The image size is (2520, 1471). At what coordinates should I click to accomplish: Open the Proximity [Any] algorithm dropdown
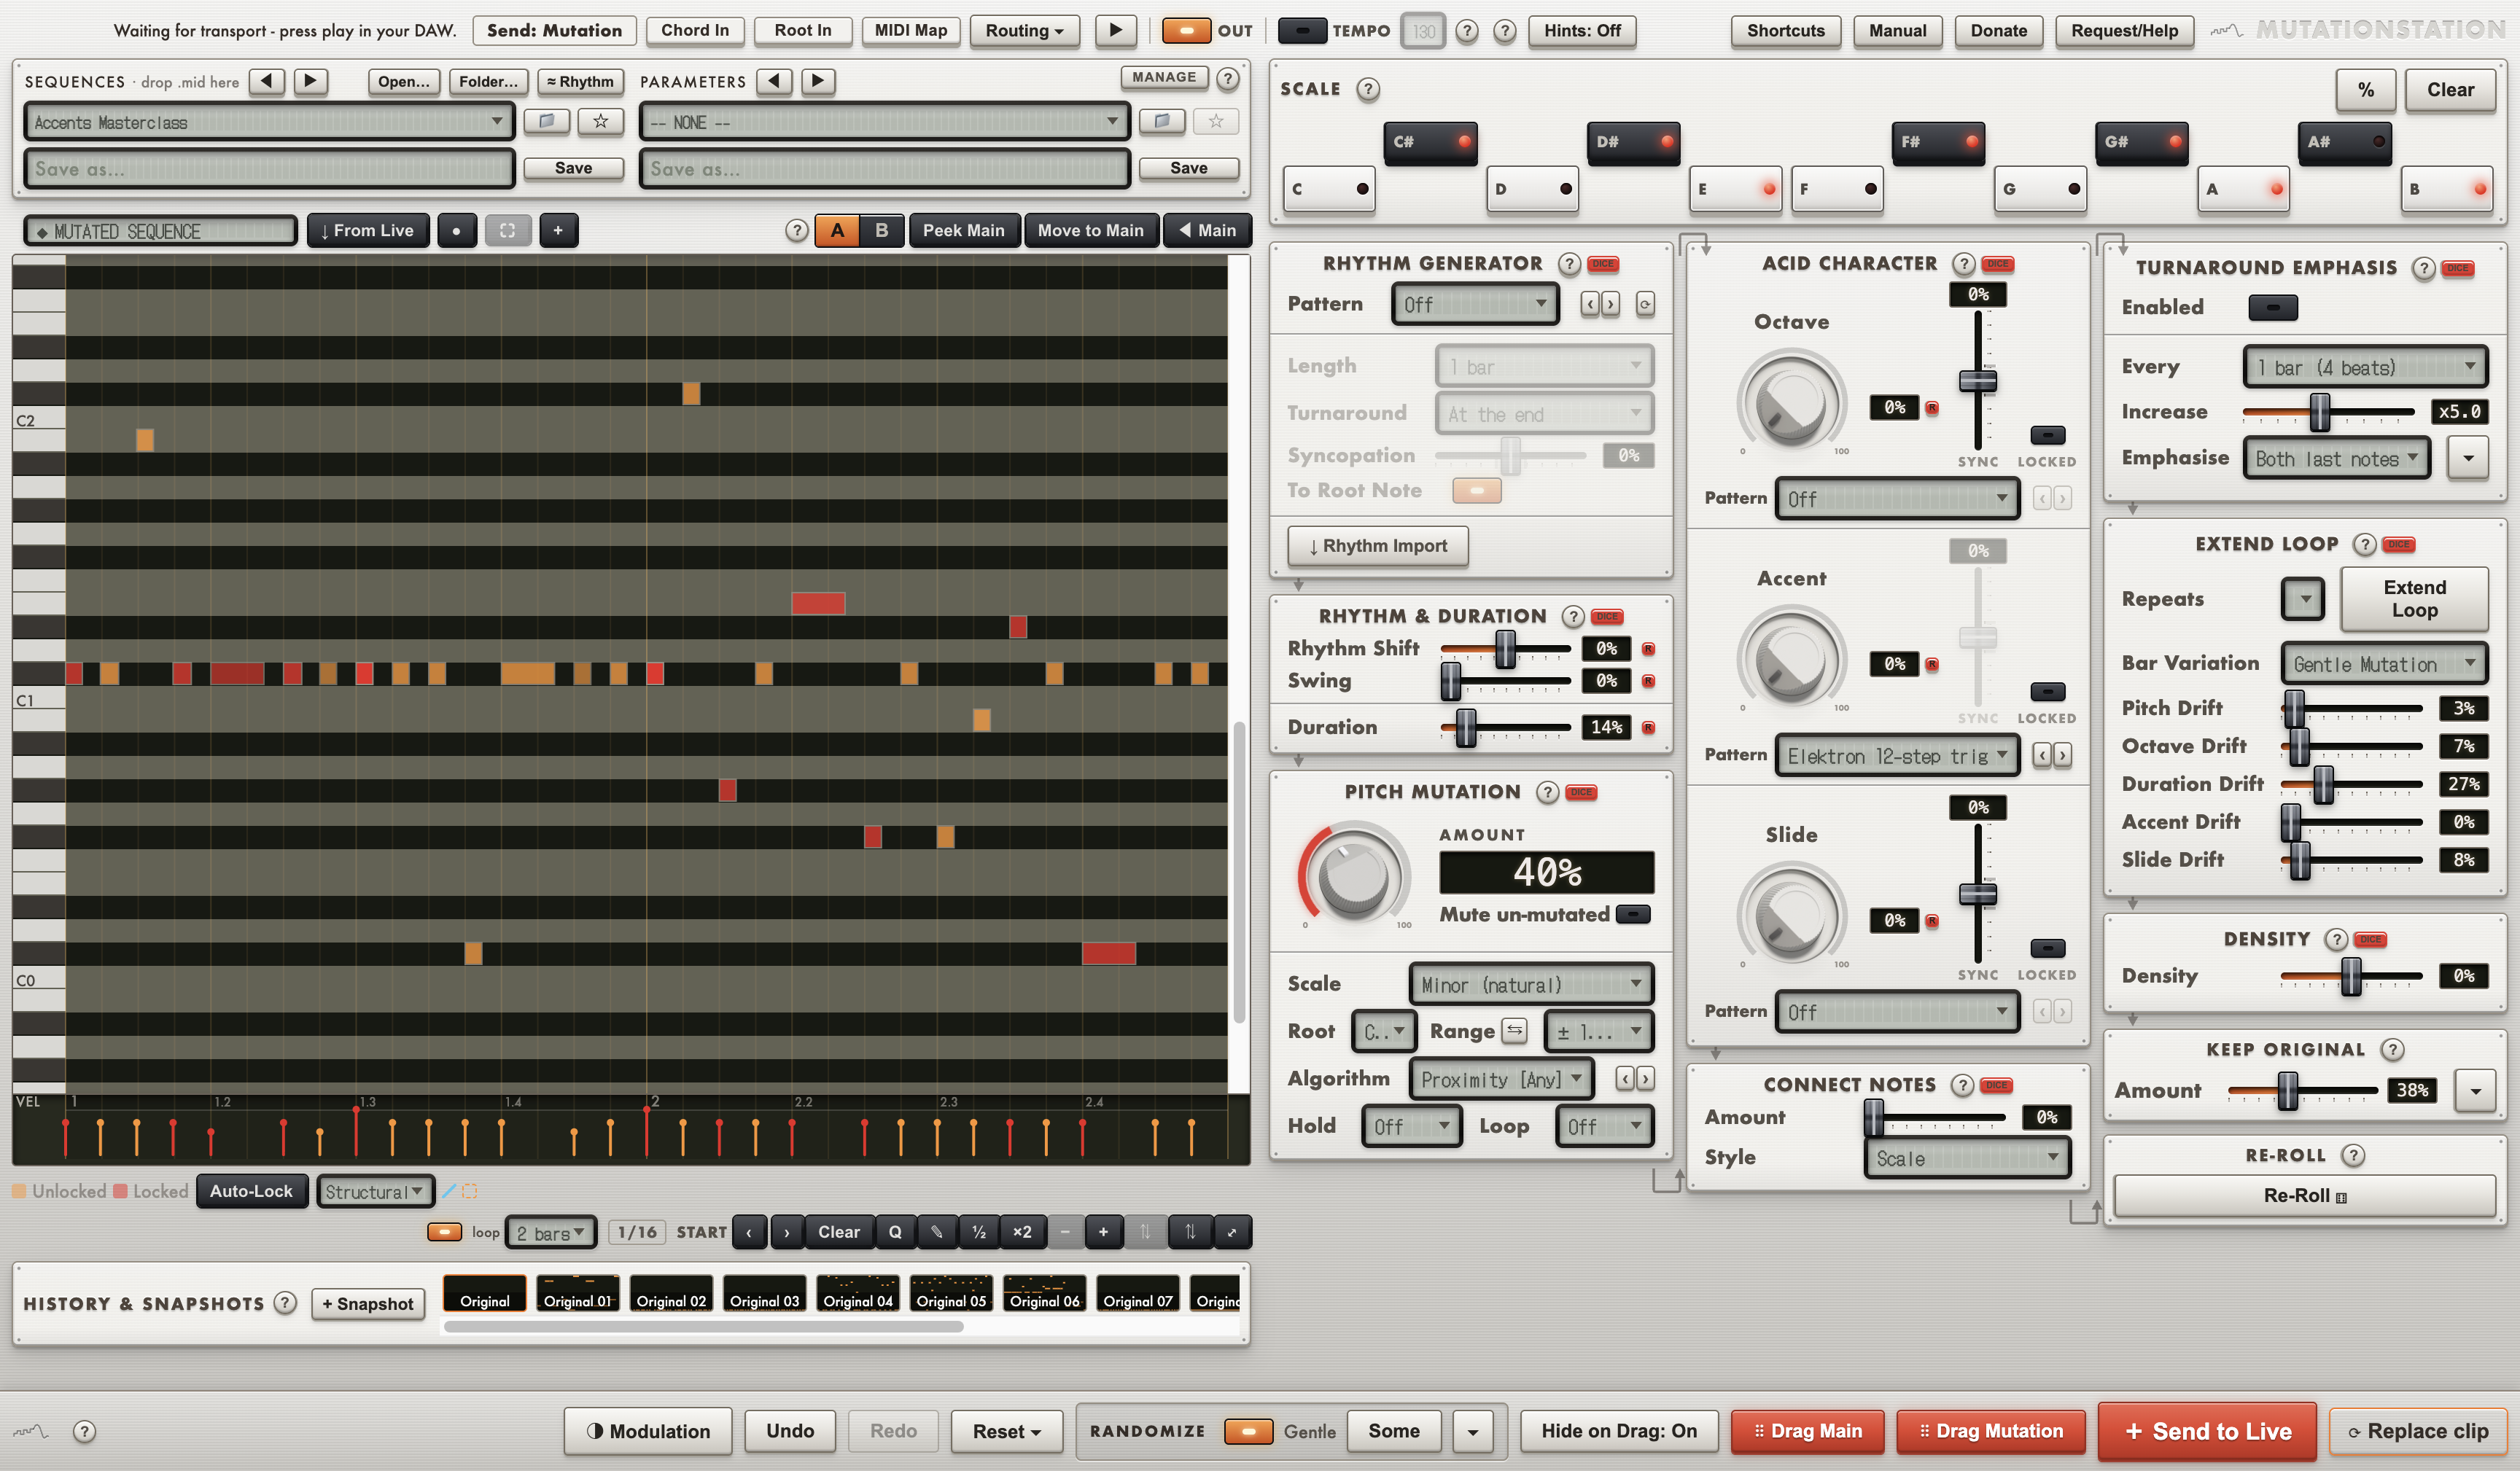[x=1501, y=1079]
